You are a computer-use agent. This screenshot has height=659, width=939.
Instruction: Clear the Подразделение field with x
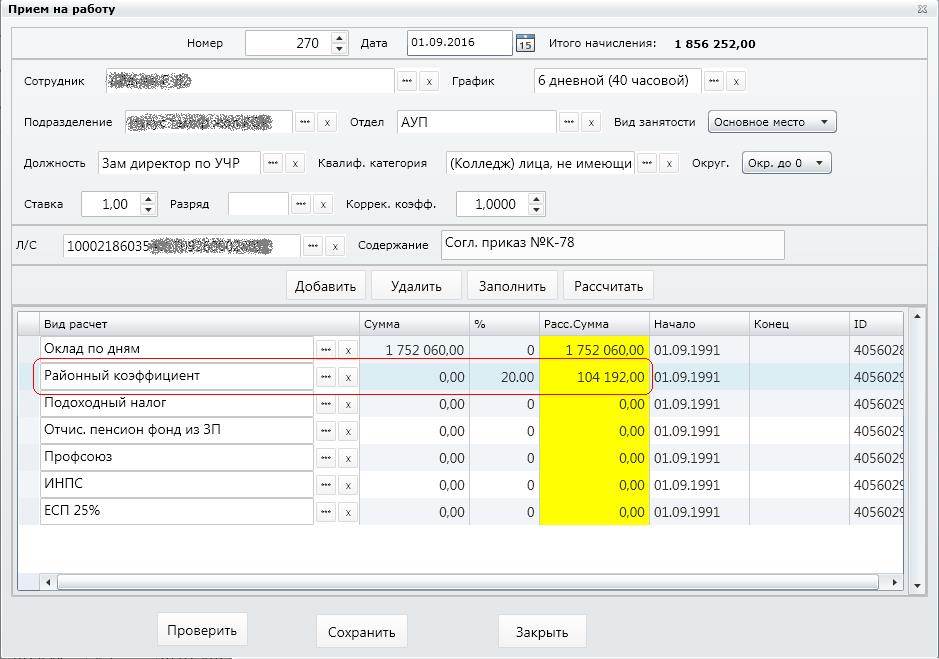327,122
